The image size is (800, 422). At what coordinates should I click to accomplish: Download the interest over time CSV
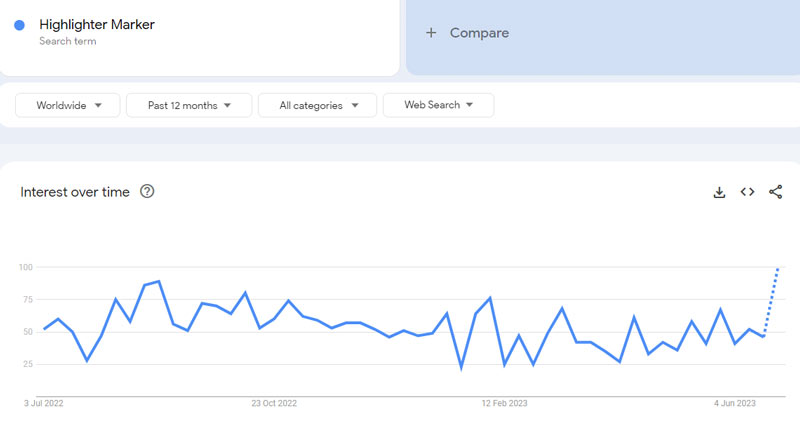[719, 192]
